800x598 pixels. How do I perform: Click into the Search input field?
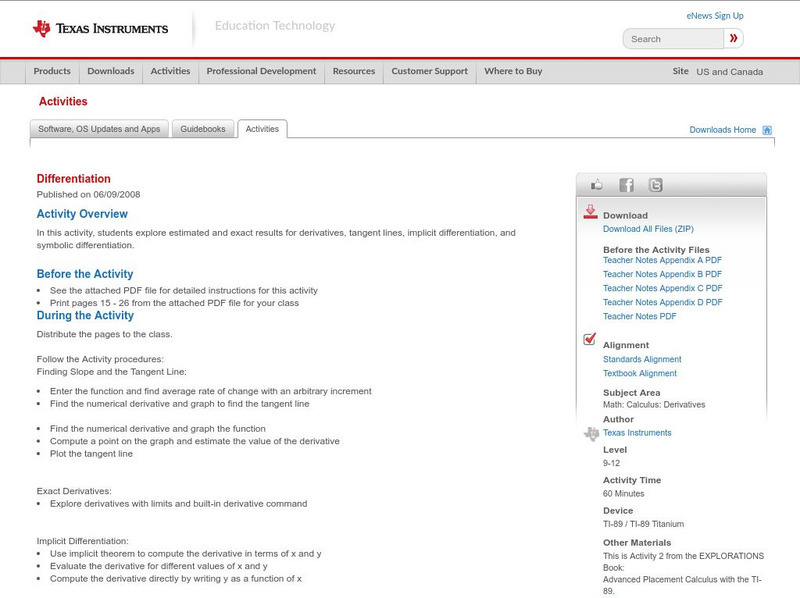point(672,39)
